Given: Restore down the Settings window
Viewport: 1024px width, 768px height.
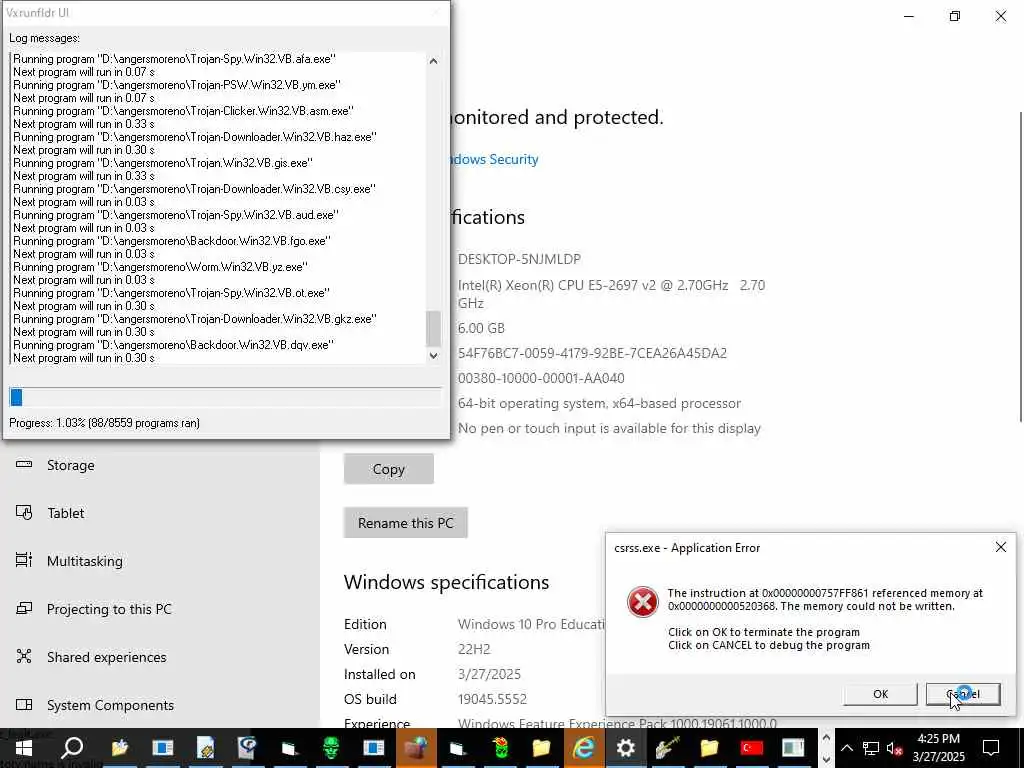Looking at the screenshot, I should 955,16.
